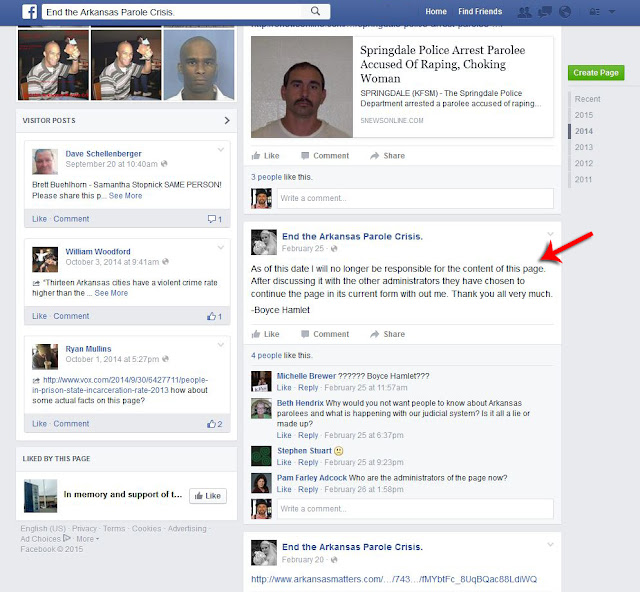The width and height of the screenshot is (640, 592).
Task: Click Comment link on Ryan Mullins post
Action: point(71,424)
